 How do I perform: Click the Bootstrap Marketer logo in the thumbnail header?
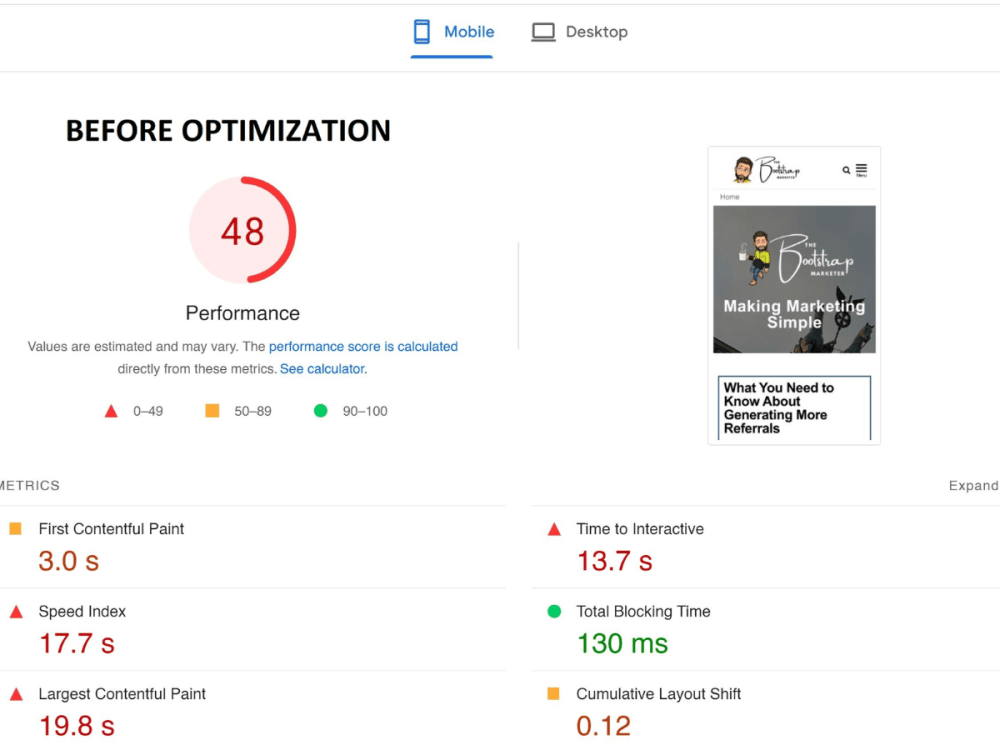[x=766, y=169]
